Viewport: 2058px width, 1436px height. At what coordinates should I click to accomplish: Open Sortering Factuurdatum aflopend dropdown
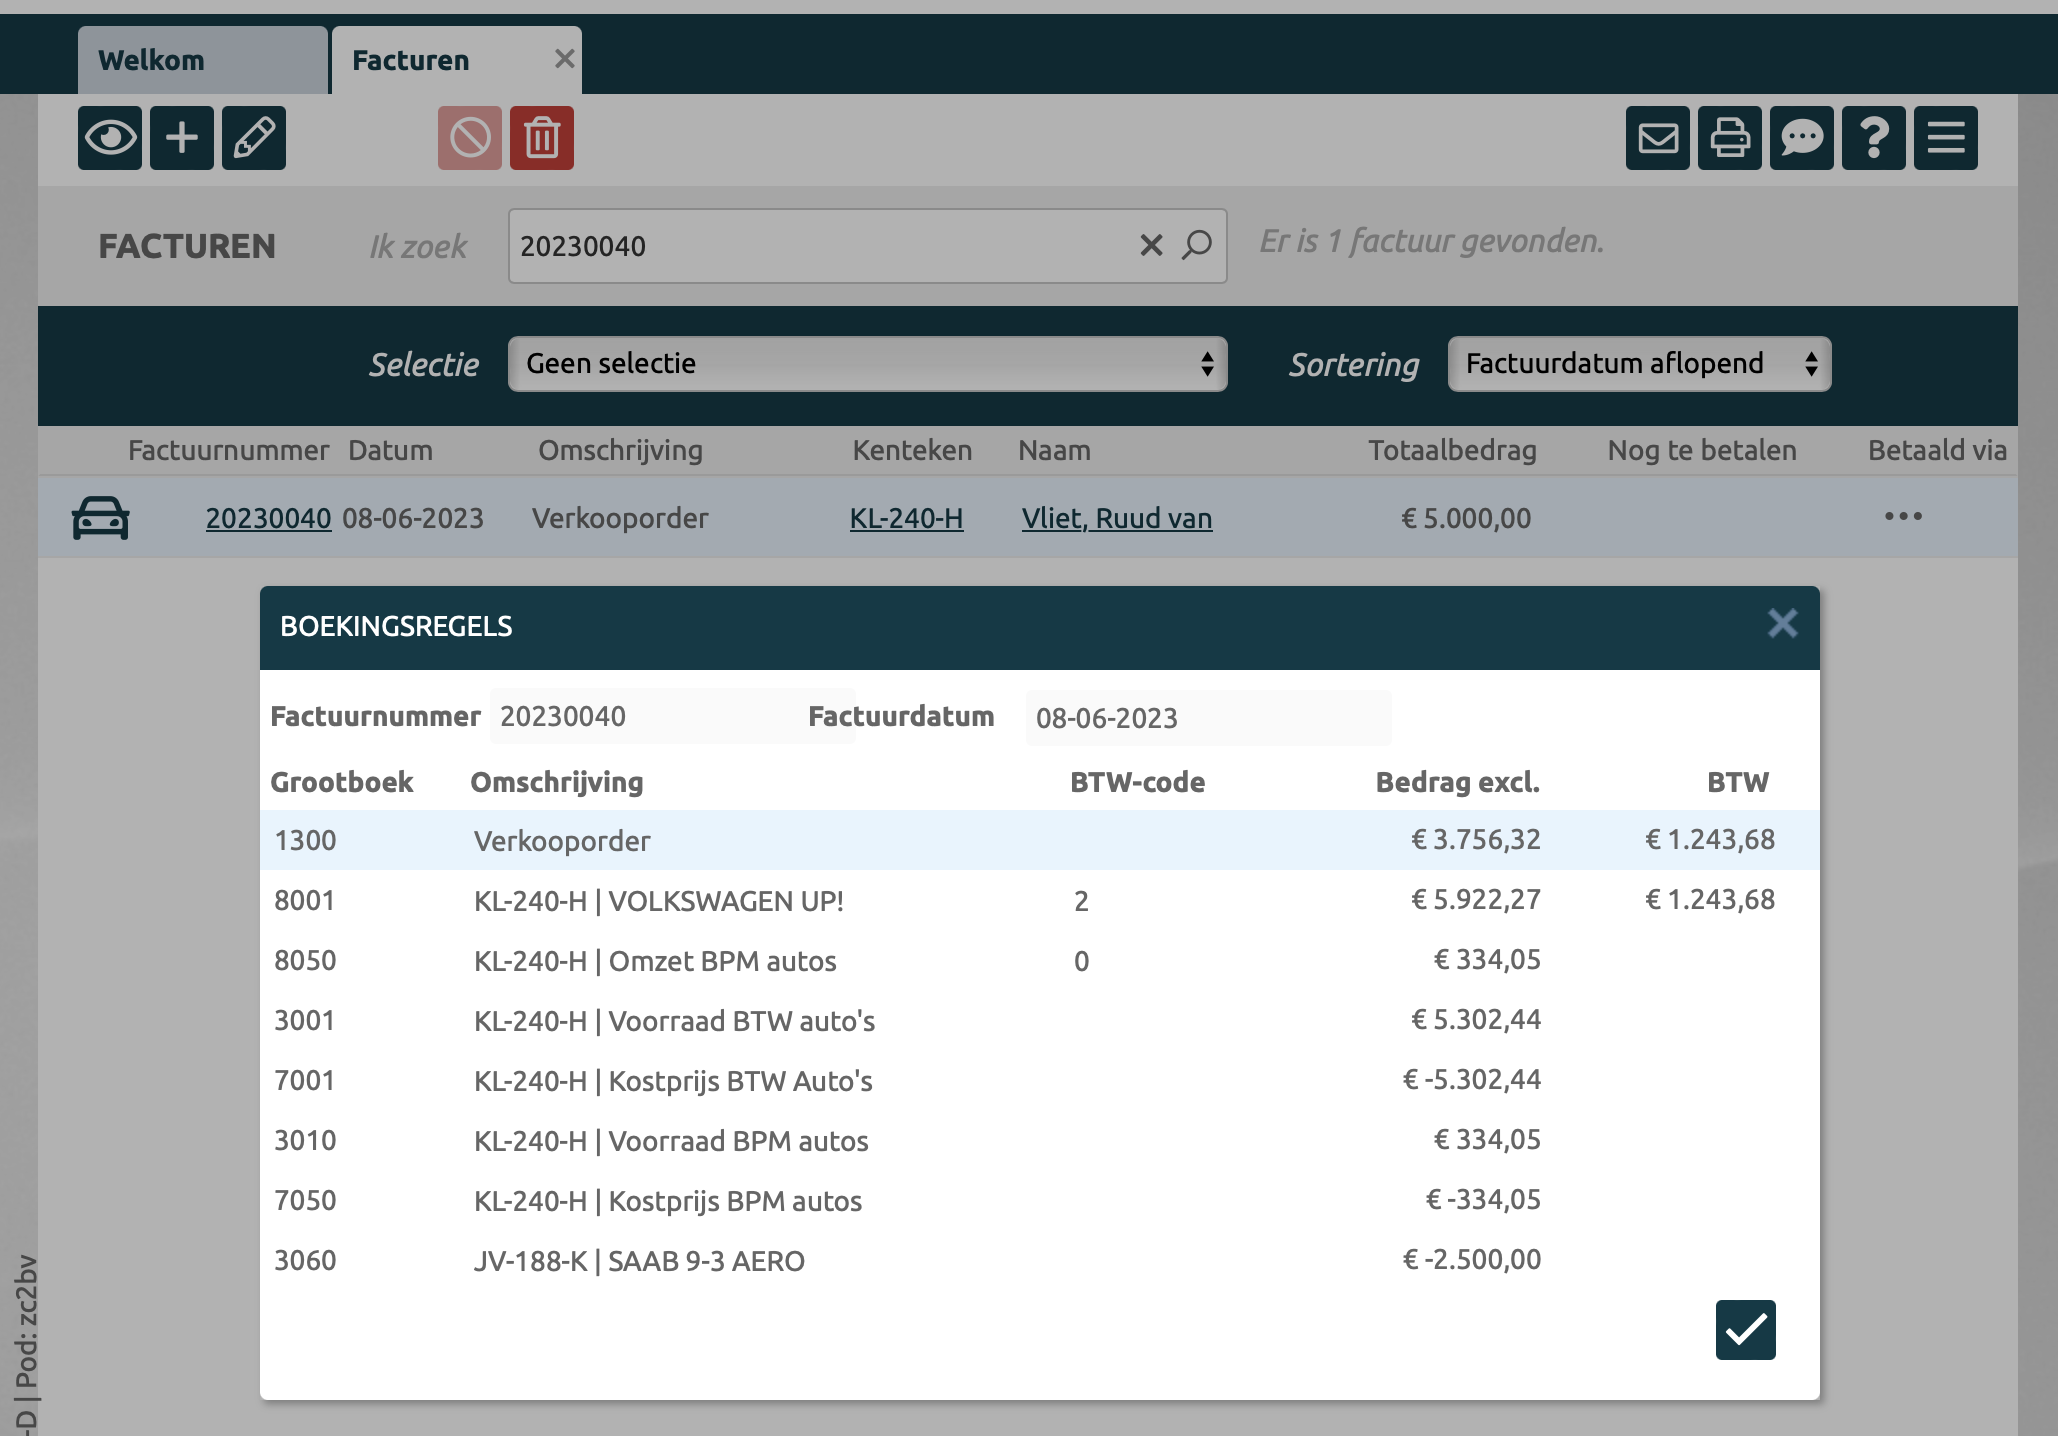pyautogui.click(x=1639, y=364)
